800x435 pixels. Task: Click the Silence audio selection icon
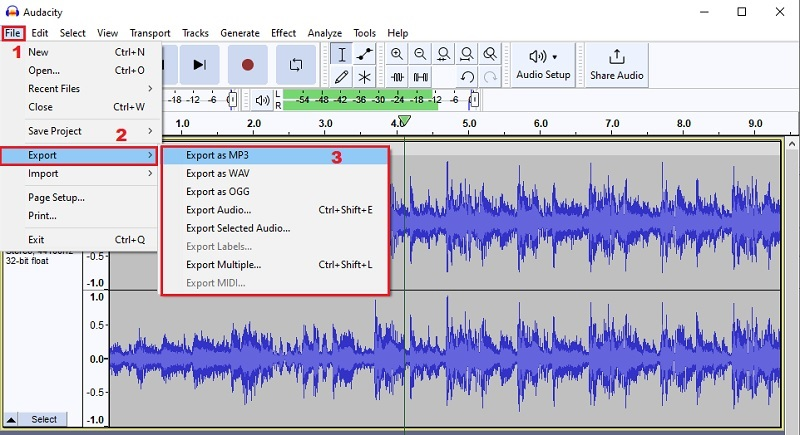[x=420, y=77]
